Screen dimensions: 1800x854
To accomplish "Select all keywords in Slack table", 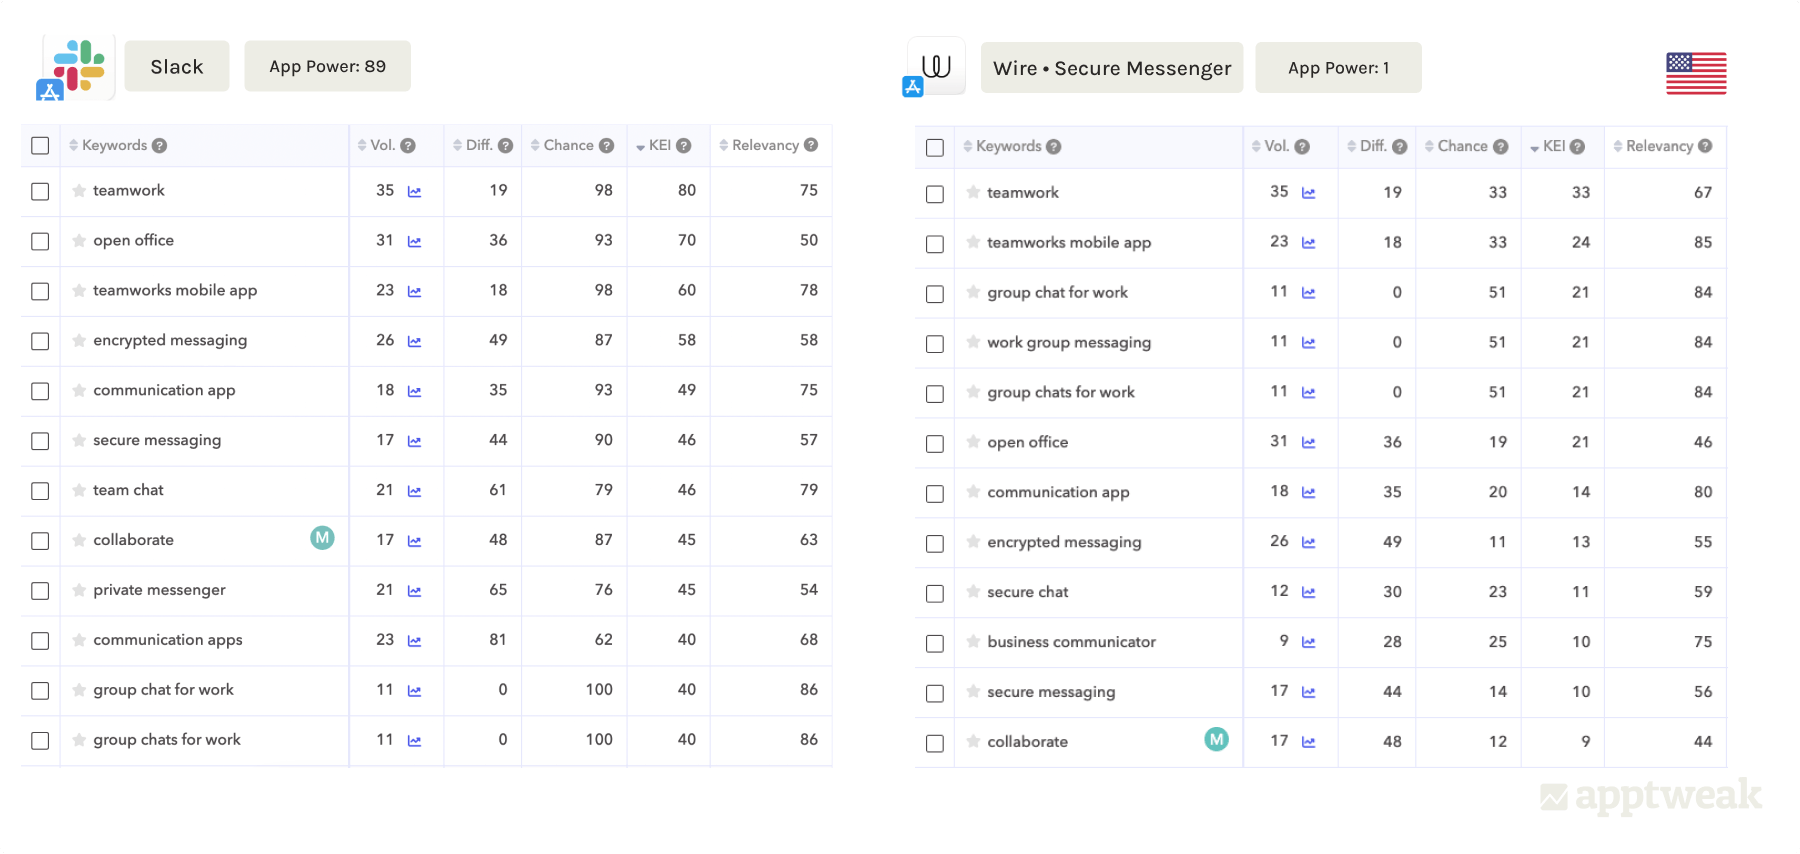I will click(40, 146).
